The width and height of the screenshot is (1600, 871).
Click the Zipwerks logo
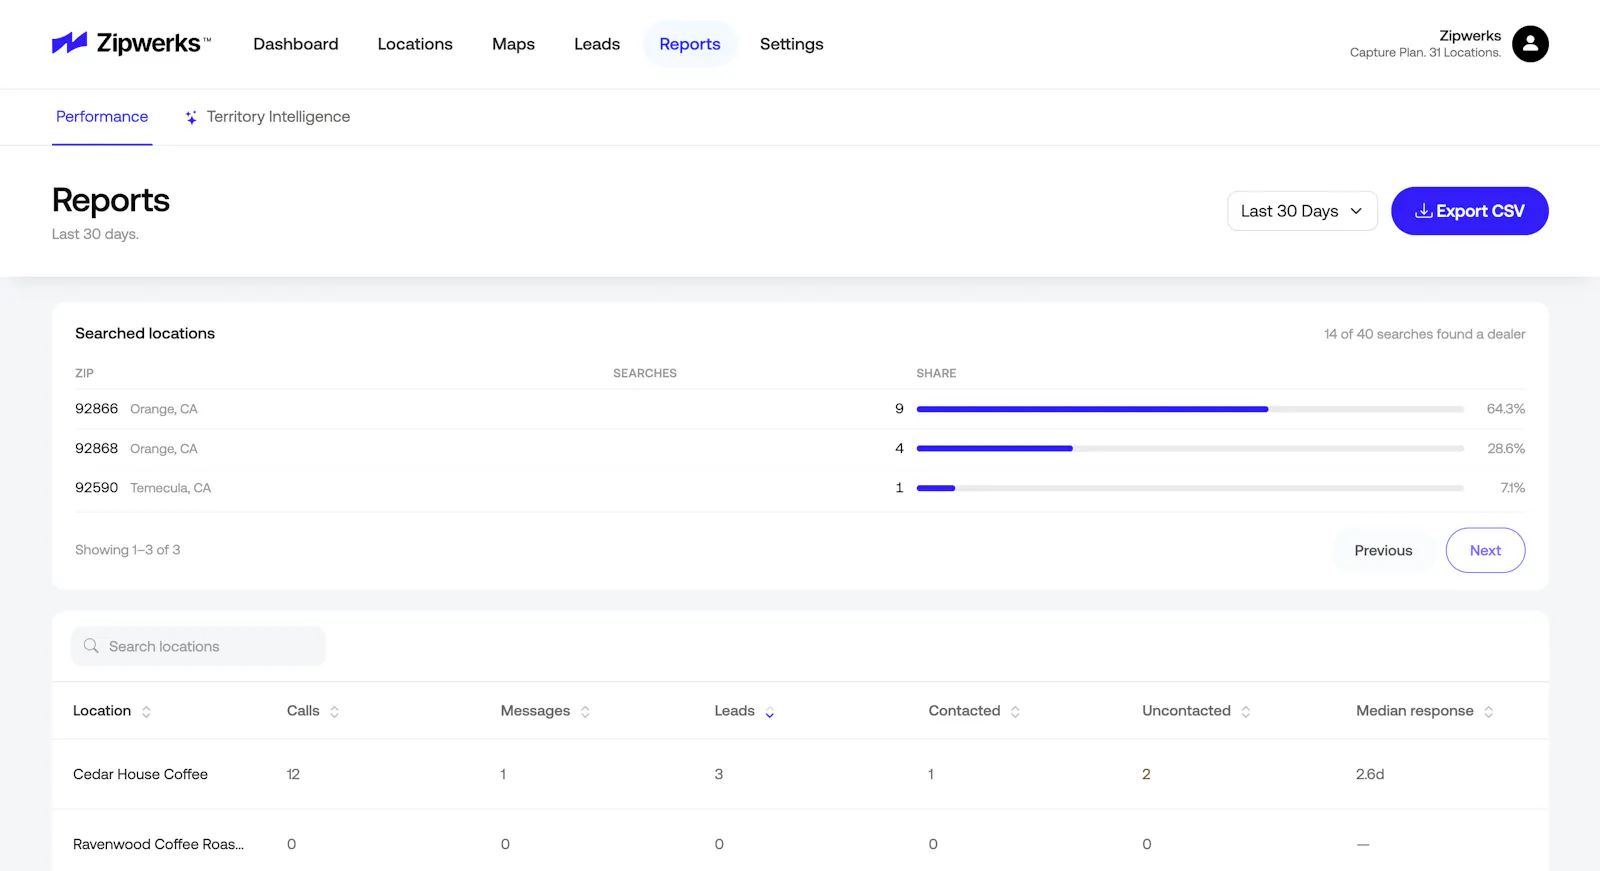[x=131, y=43]
